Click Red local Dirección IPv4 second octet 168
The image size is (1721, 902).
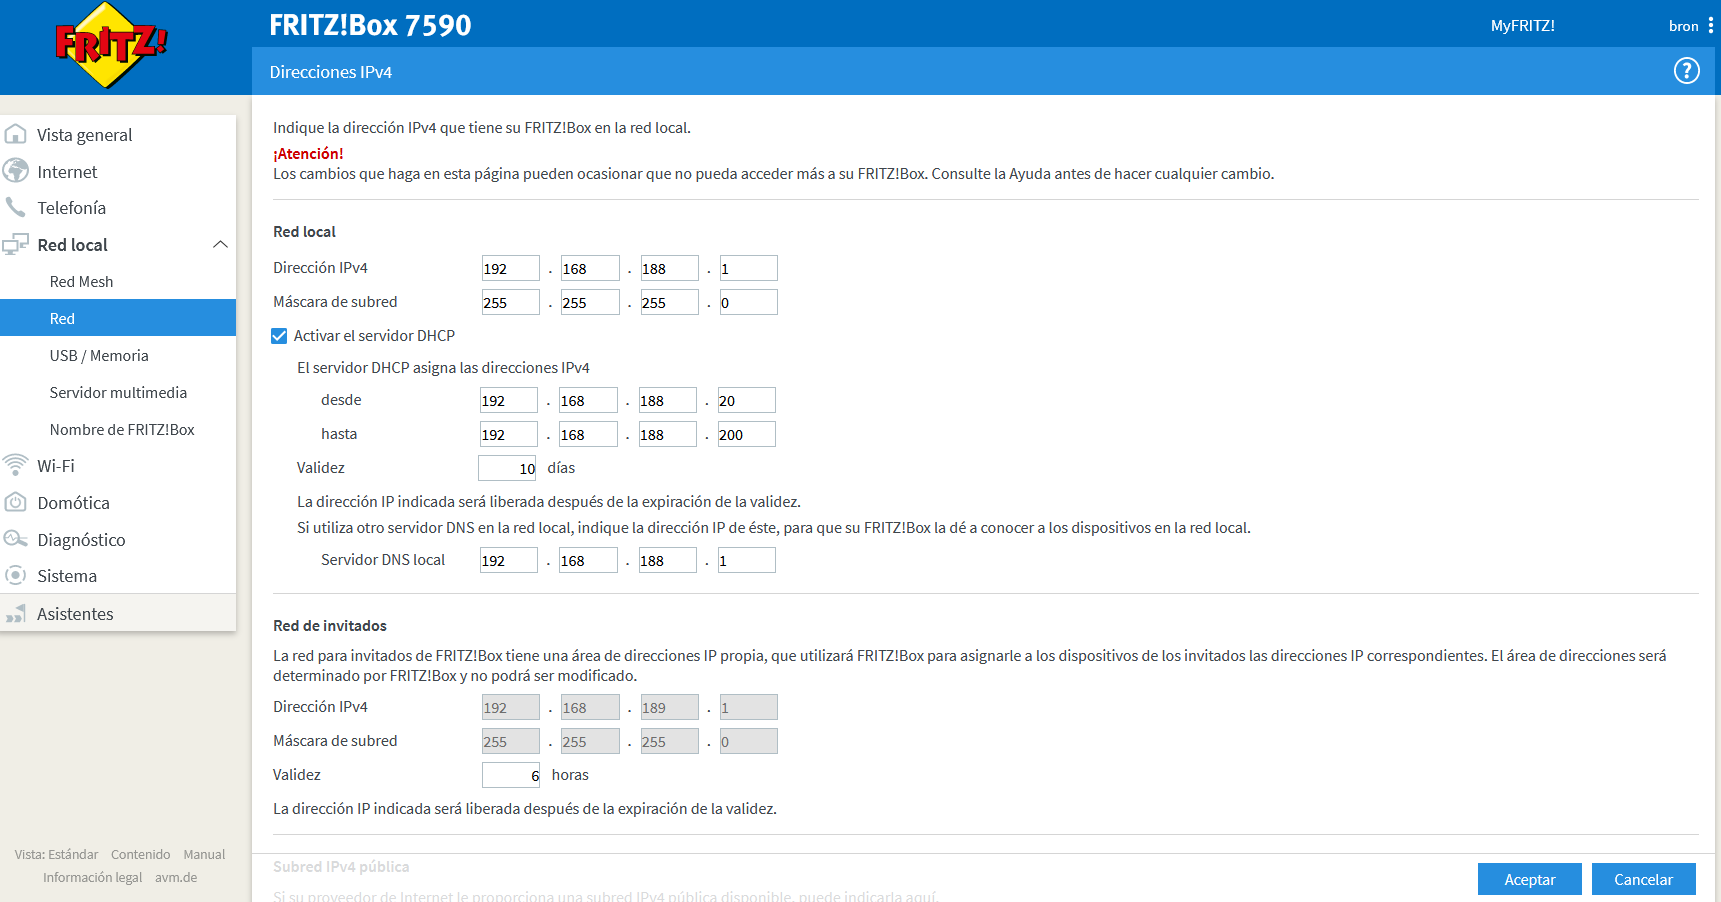[x=590, y=268]
